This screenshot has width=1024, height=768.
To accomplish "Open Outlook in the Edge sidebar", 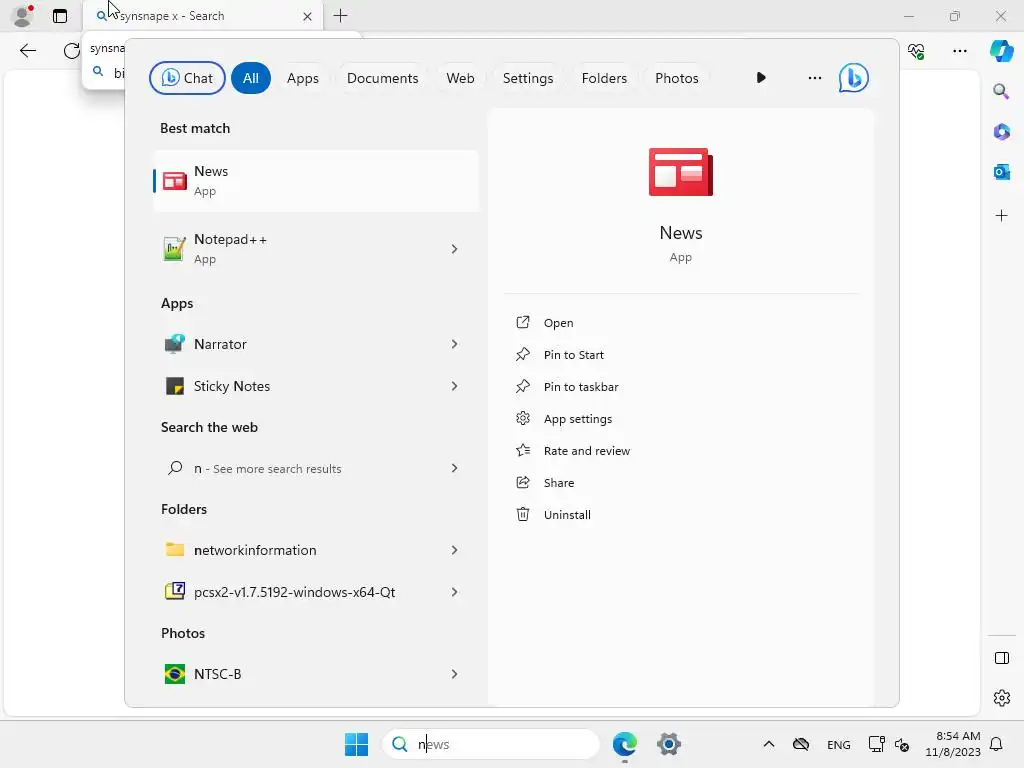I will point(1001,172).
